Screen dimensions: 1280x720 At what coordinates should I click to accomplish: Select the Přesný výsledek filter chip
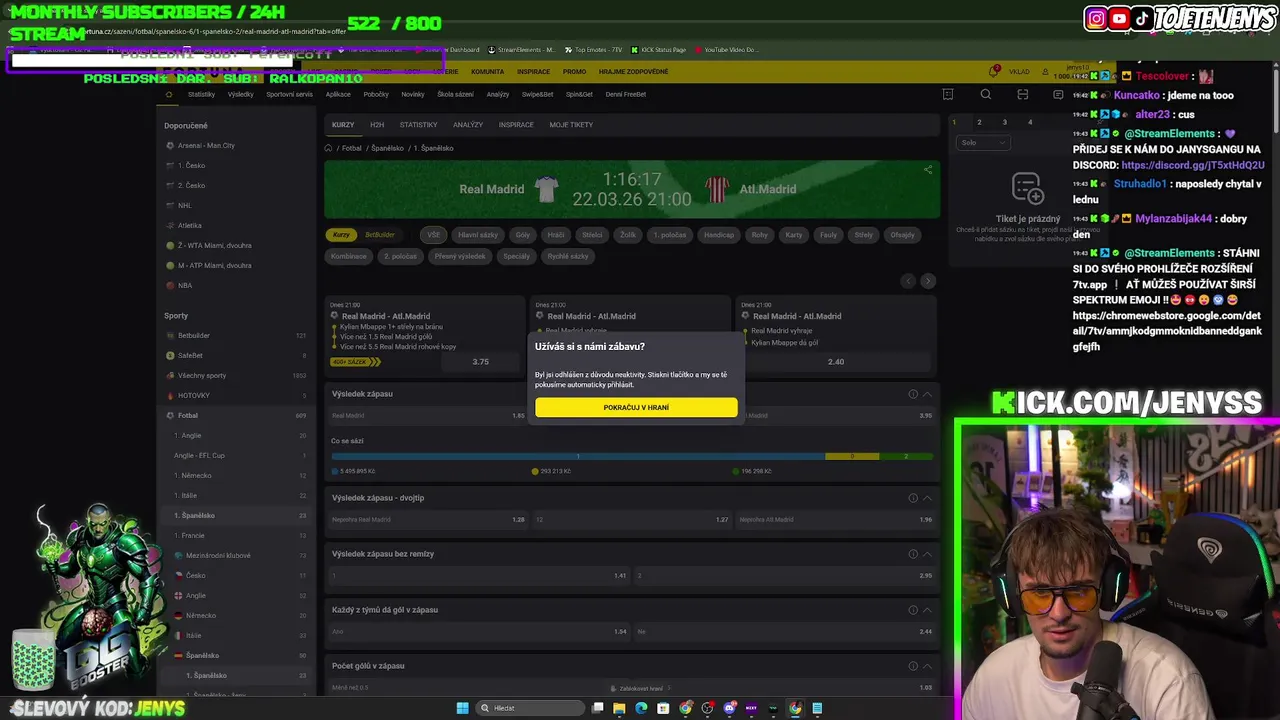(x=460, y=256)
